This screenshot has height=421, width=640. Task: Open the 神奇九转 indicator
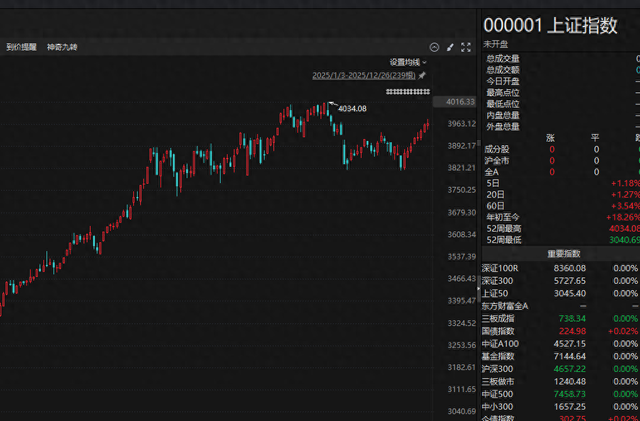[x=61, y=47]
